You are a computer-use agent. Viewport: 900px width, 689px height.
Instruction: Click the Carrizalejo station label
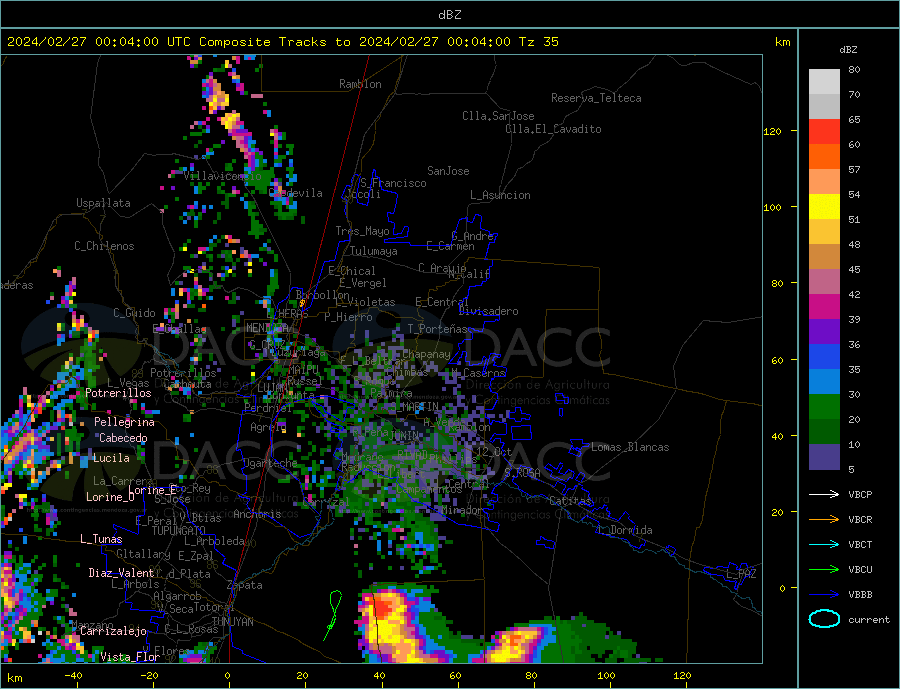coord(113,632)
